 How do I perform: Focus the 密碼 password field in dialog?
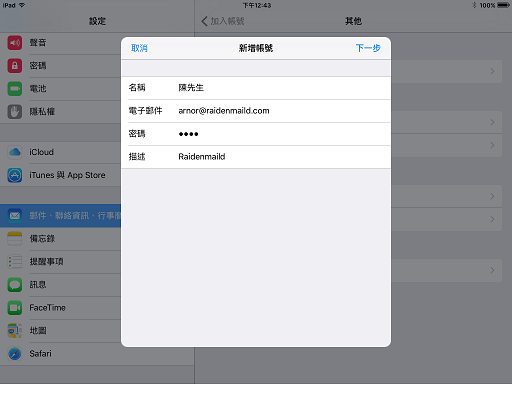(256, 134)
